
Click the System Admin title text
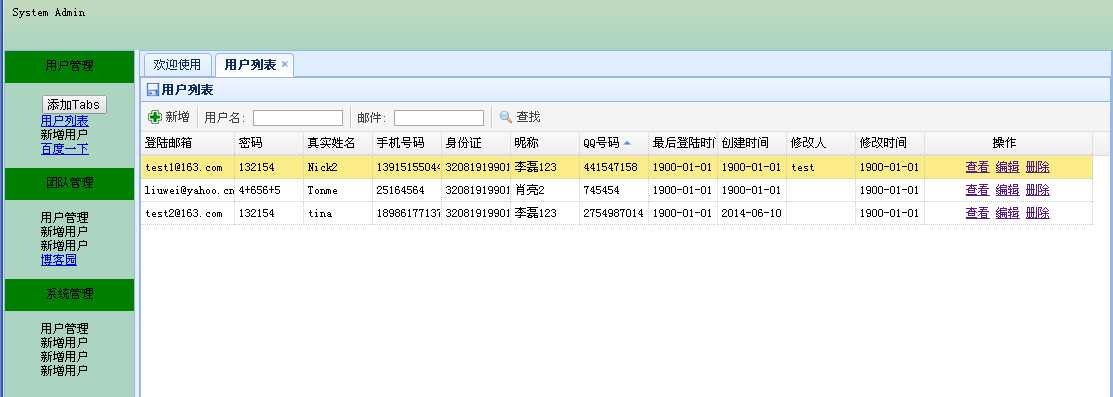48,12
